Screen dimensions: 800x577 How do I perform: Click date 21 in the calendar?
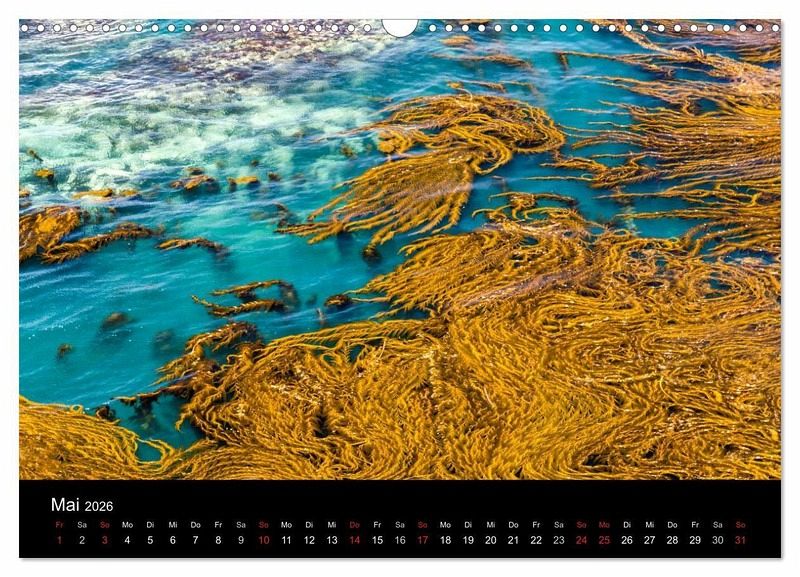pos(513,540)
